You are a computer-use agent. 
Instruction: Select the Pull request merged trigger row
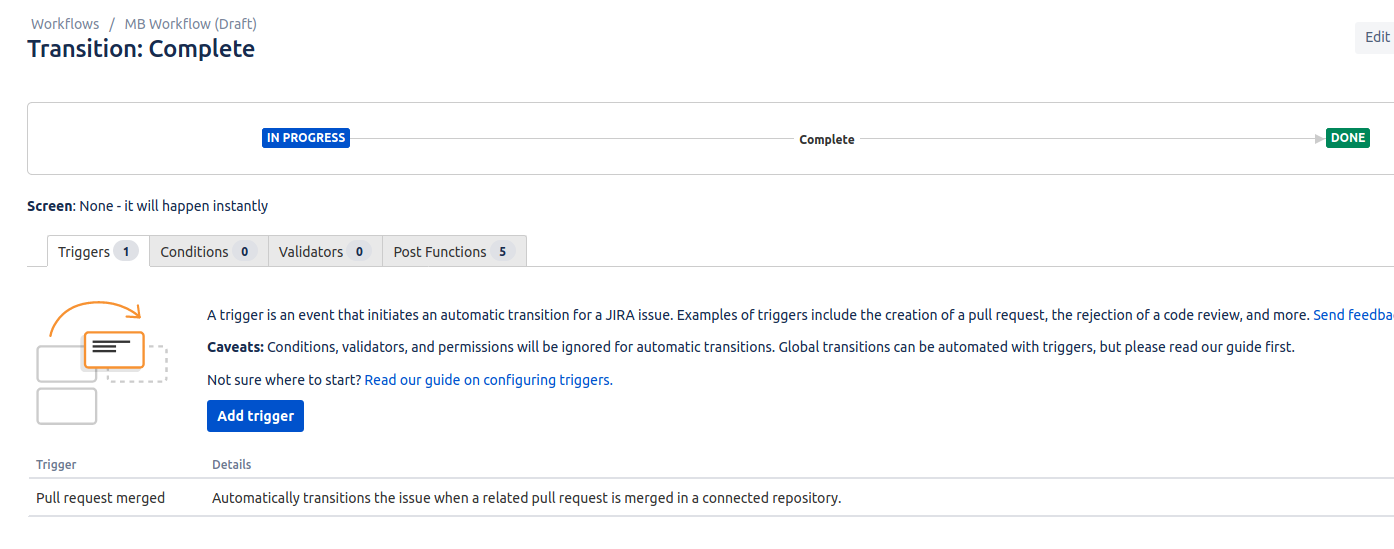tap(711, 497)
